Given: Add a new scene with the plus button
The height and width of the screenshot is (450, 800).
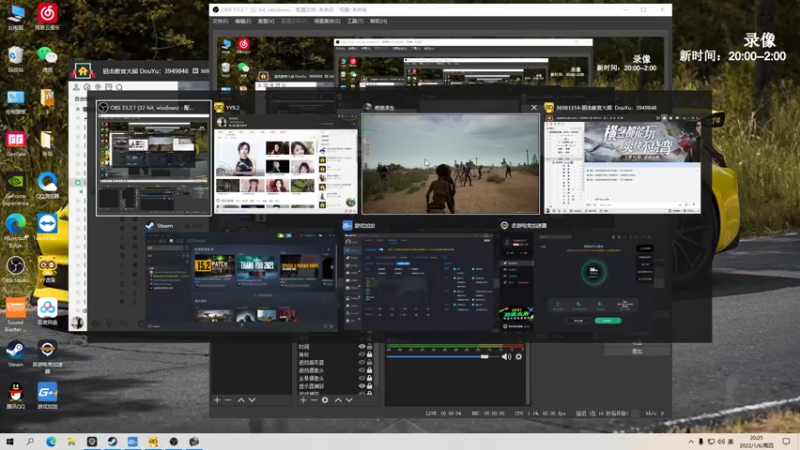Looking at the screenshot, I should 216,400.
